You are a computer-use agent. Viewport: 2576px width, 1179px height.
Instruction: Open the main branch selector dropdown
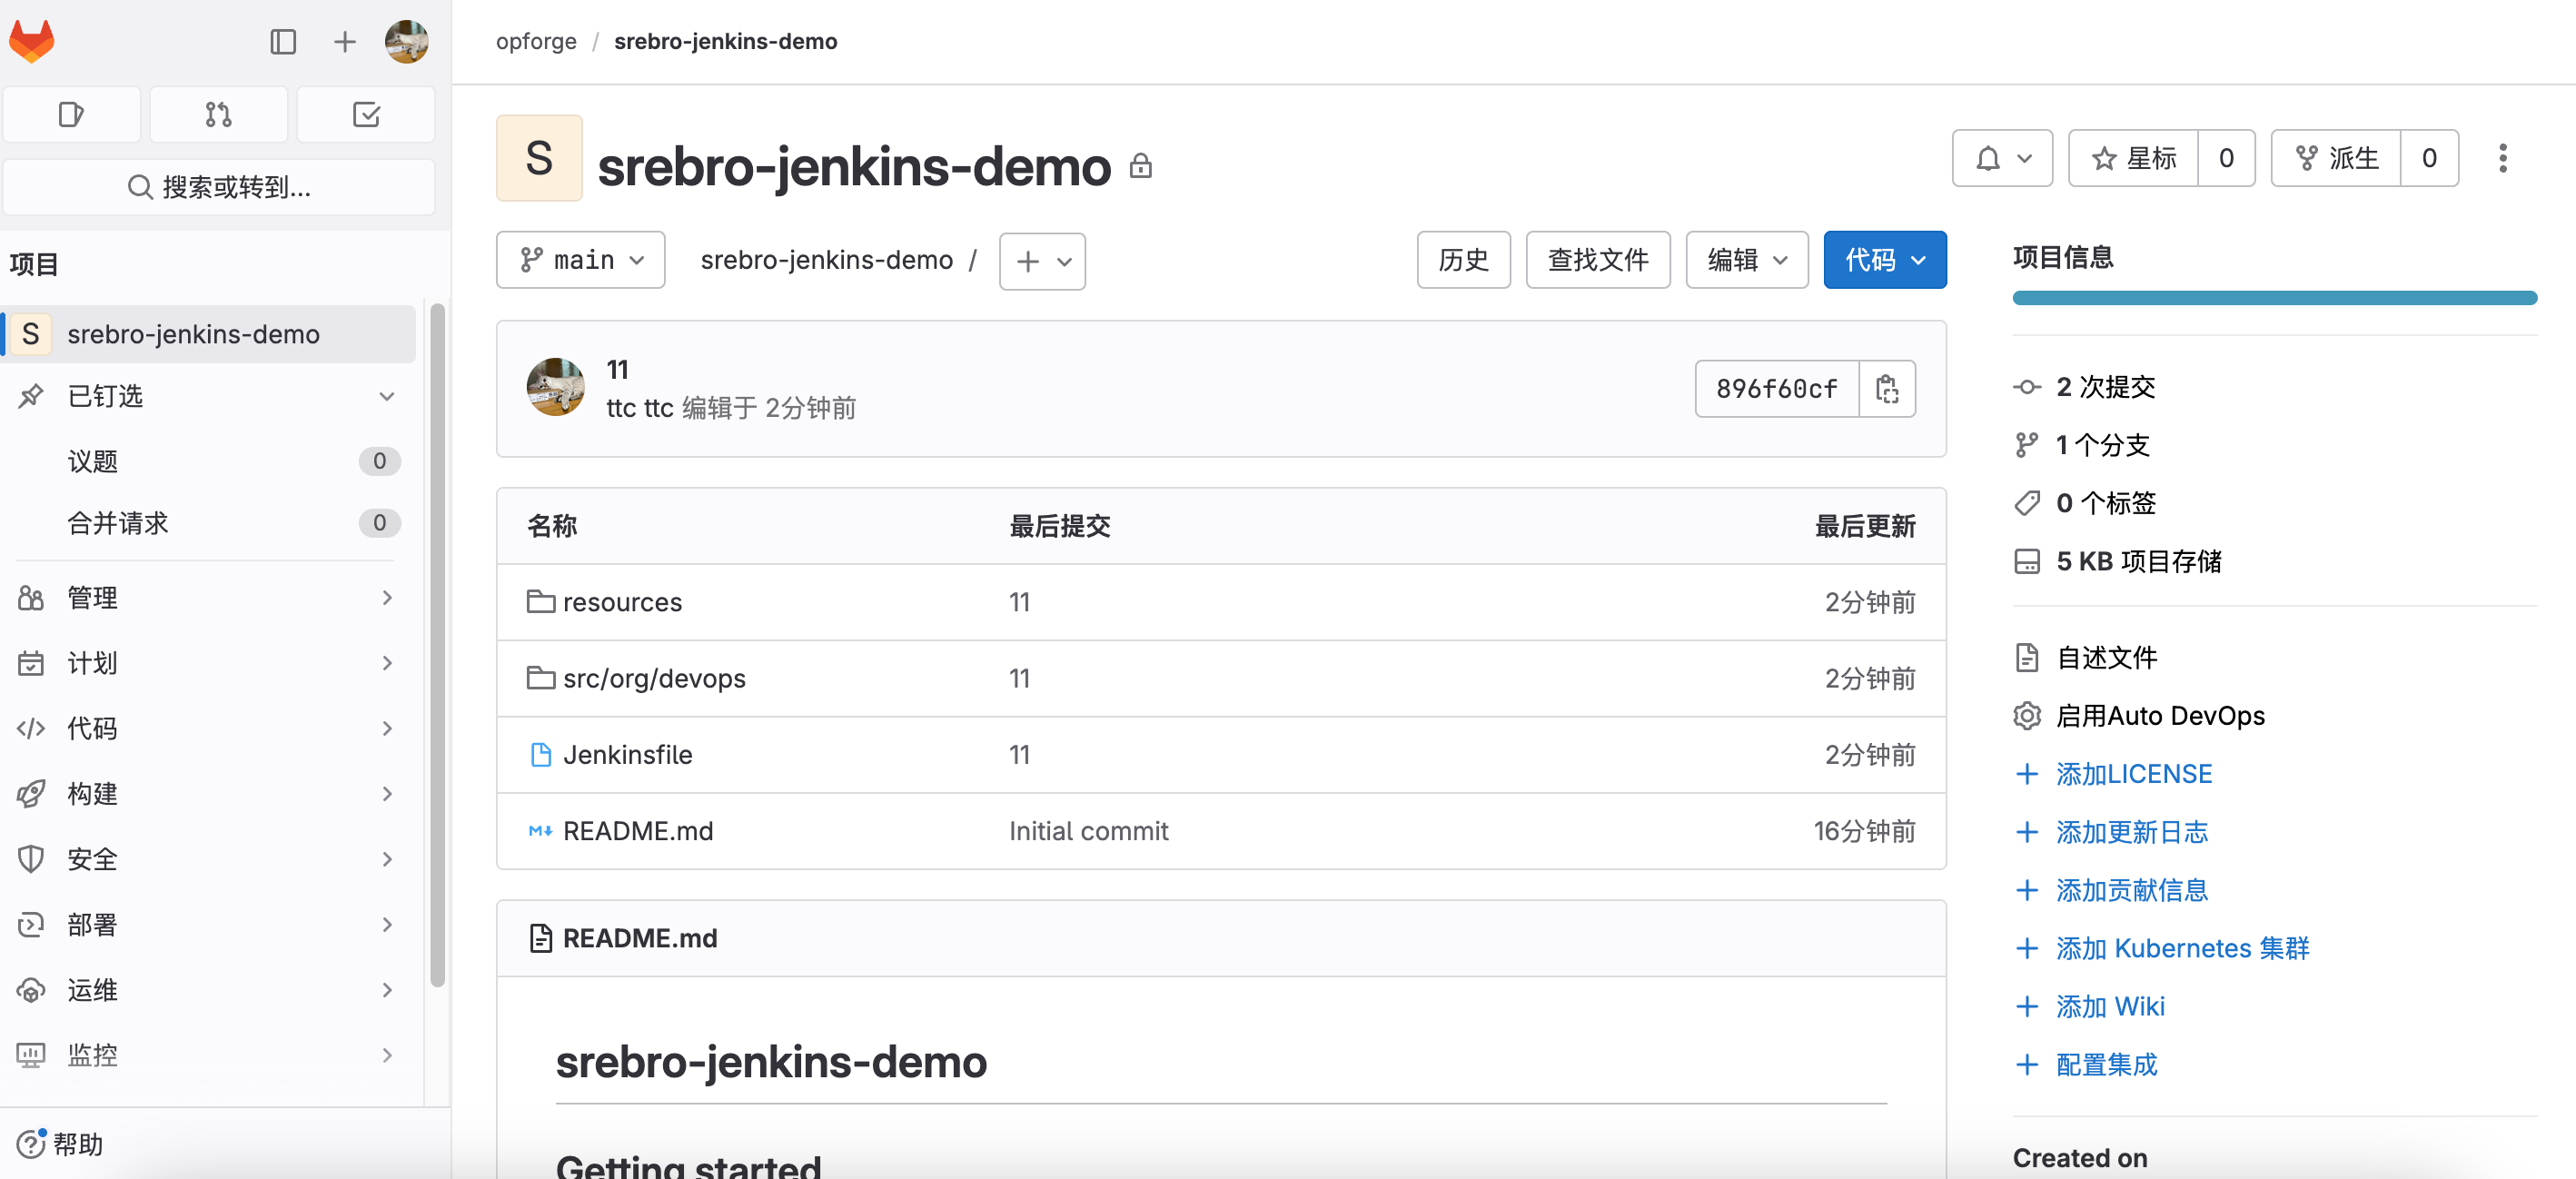(581, 261)
